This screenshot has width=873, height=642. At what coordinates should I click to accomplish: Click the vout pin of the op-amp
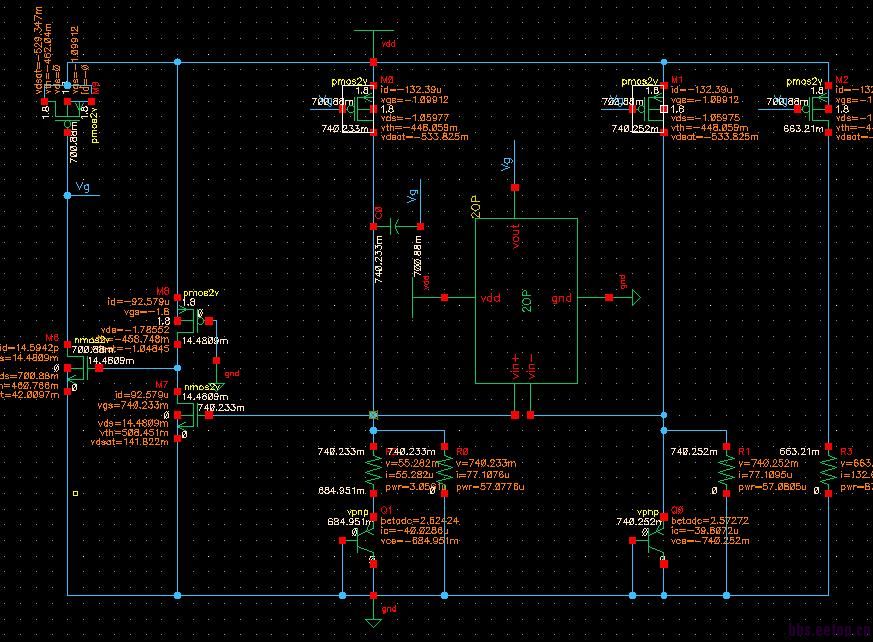click(515, 188)
